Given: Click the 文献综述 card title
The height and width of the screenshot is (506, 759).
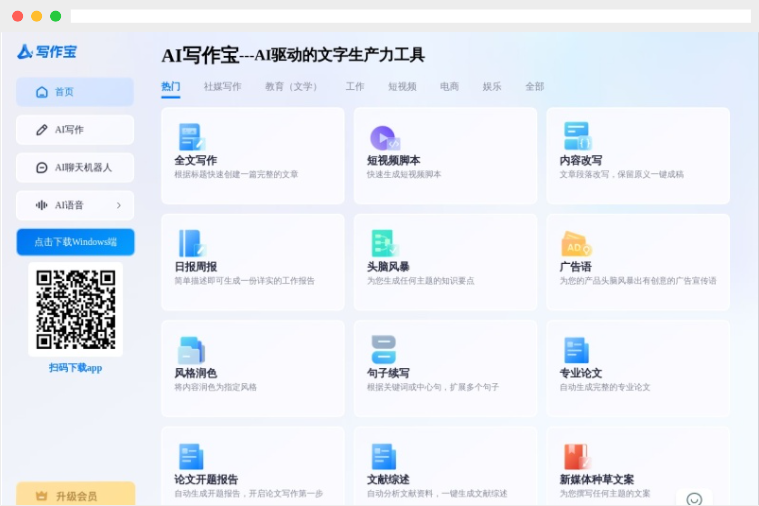Looking at the screenshot, I should tap(388, 480).
